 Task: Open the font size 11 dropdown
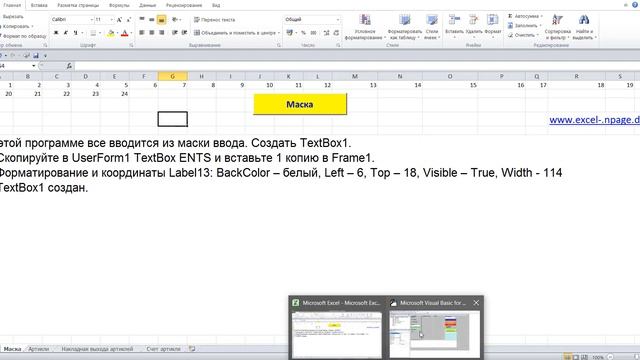[x=112, y=20]
